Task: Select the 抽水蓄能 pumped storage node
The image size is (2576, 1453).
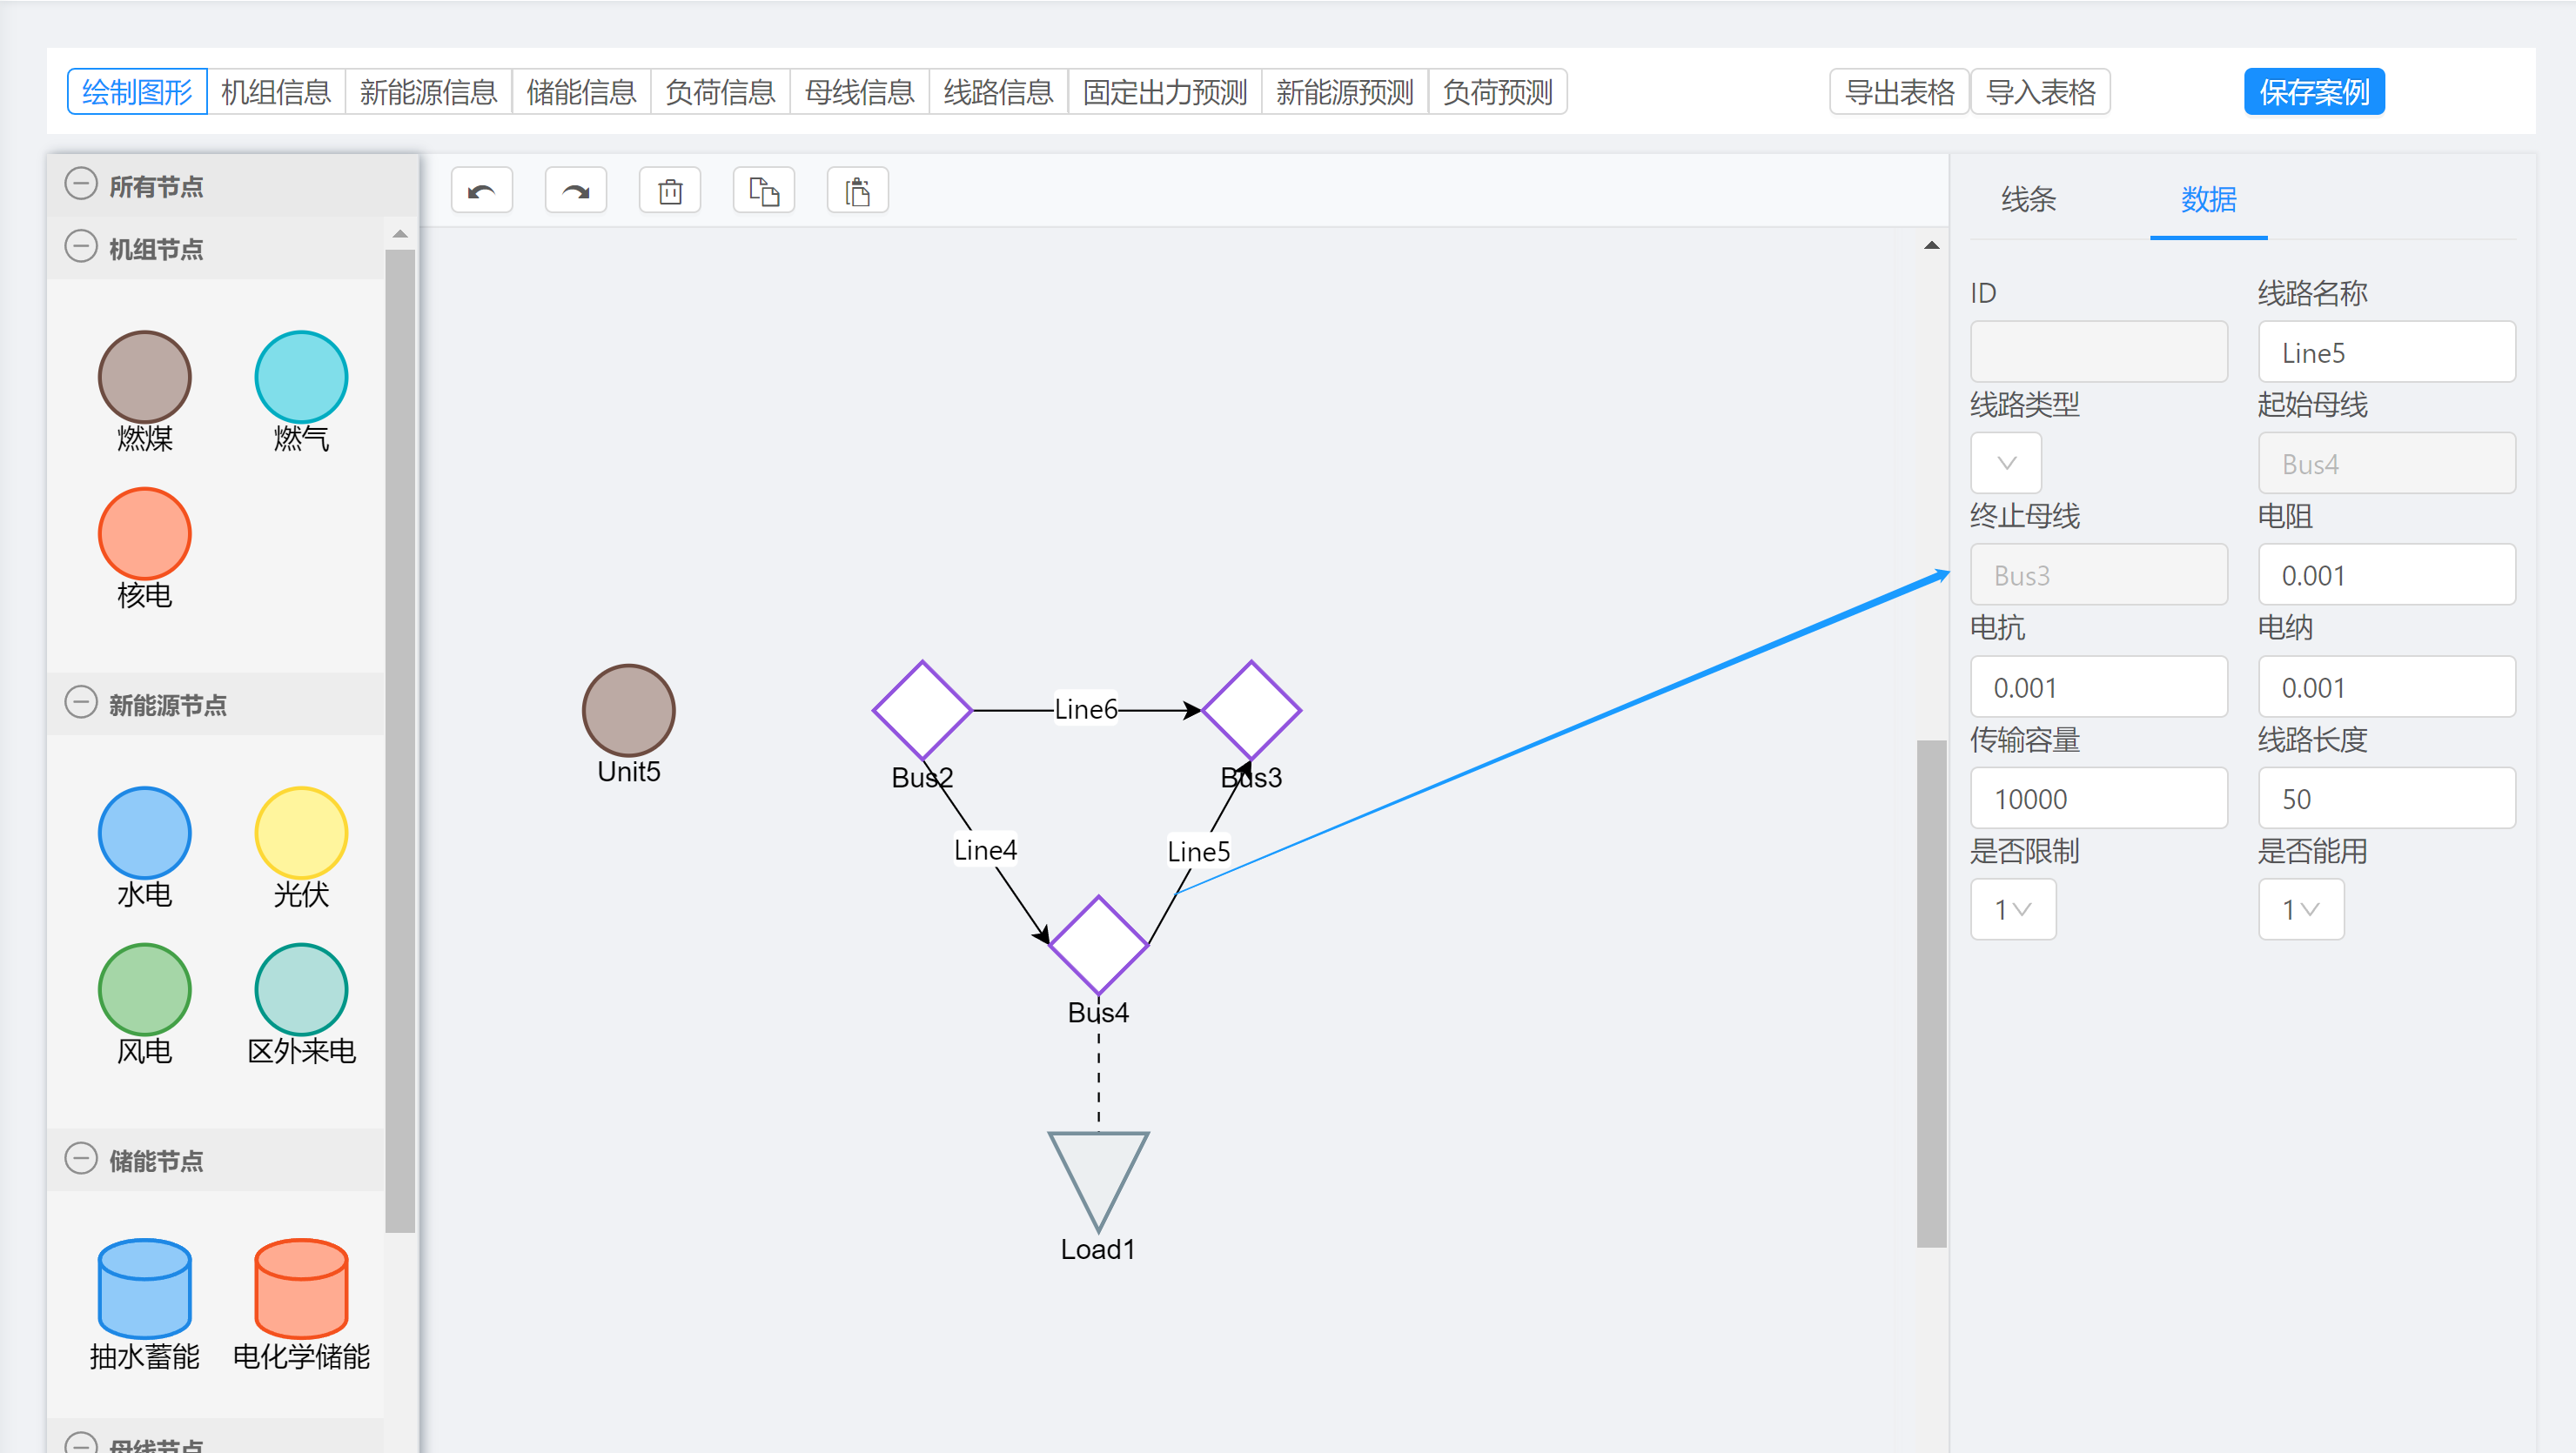Action: pos(144,1288)
